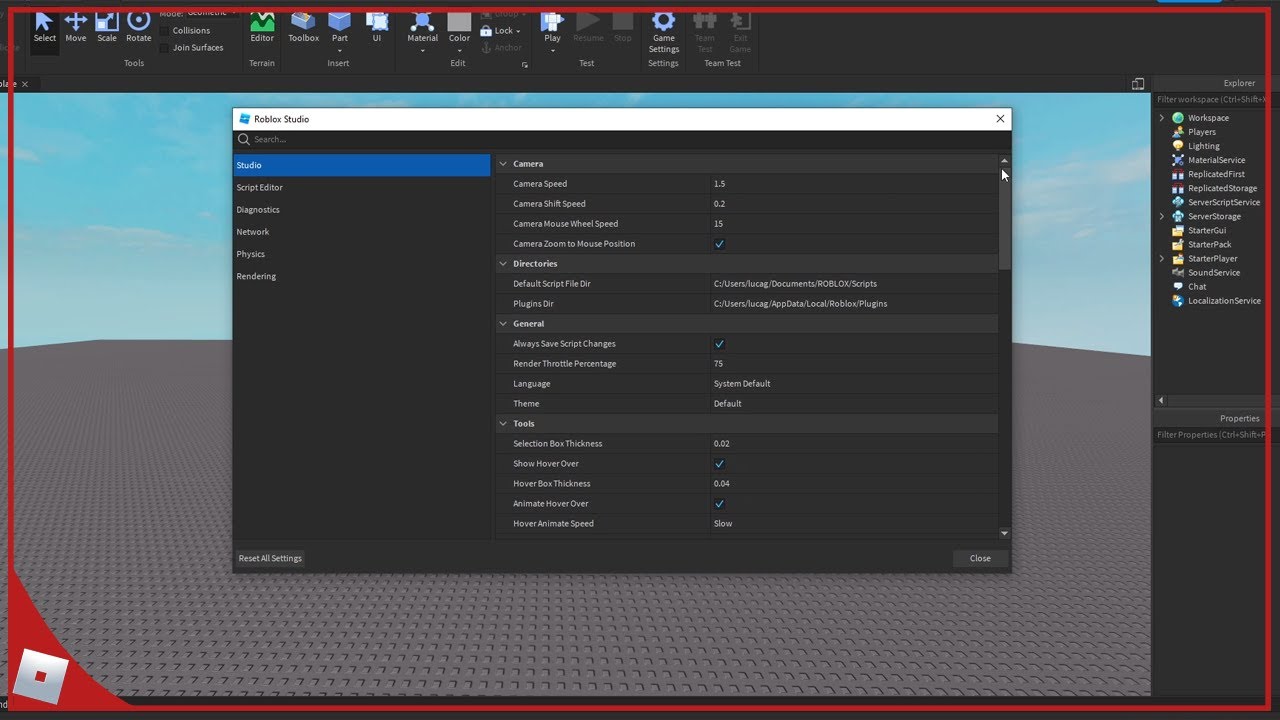Expand the Workspace tree node

click(1162, 118)
